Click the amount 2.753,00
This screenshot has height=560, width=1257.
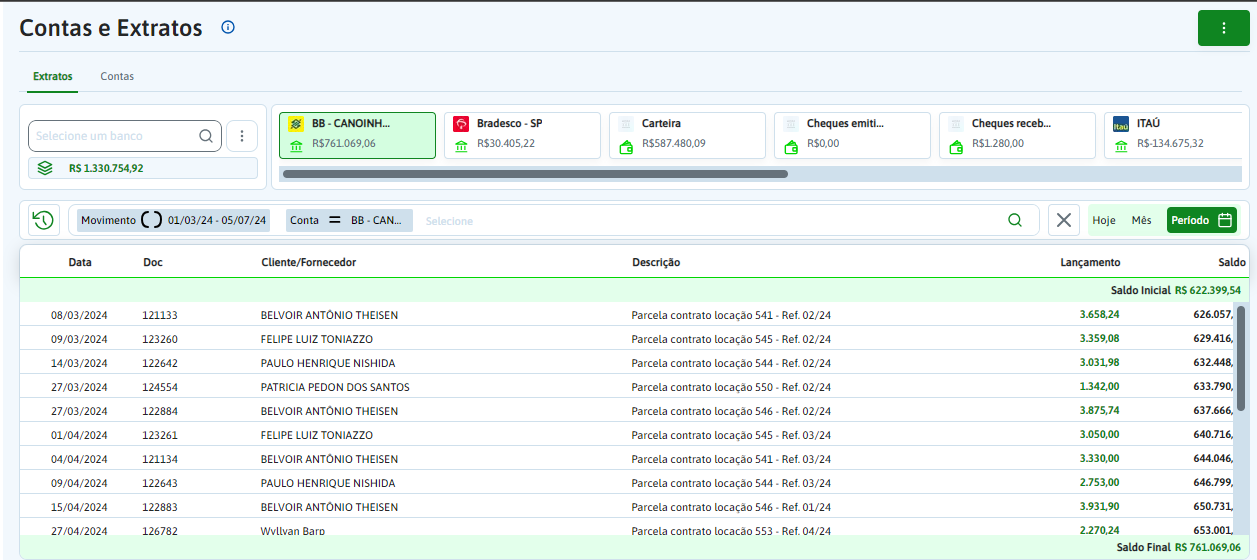pyautogui.click(x=1100, y=483)
